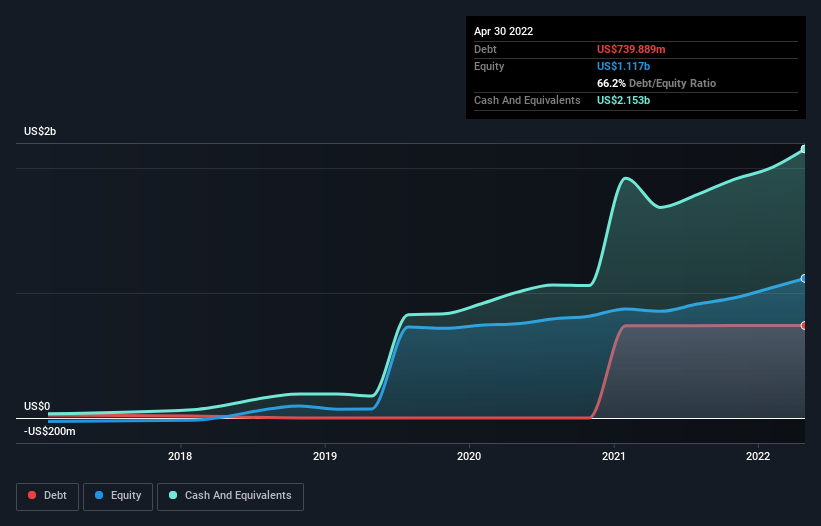
Task: Select the Equity endpoint marker on chart
Action: 804,278
